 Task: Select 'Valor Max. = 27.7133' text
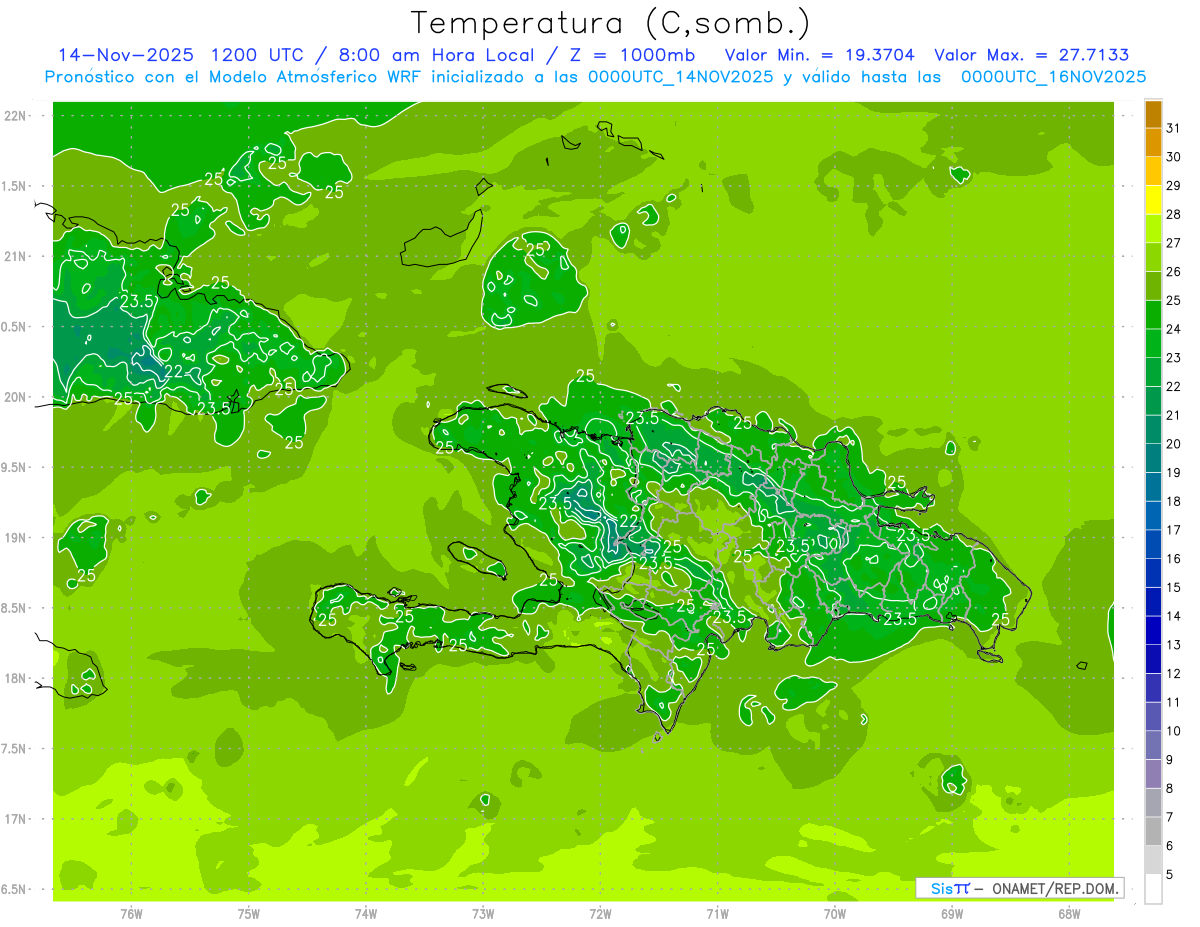point(1031,55)
